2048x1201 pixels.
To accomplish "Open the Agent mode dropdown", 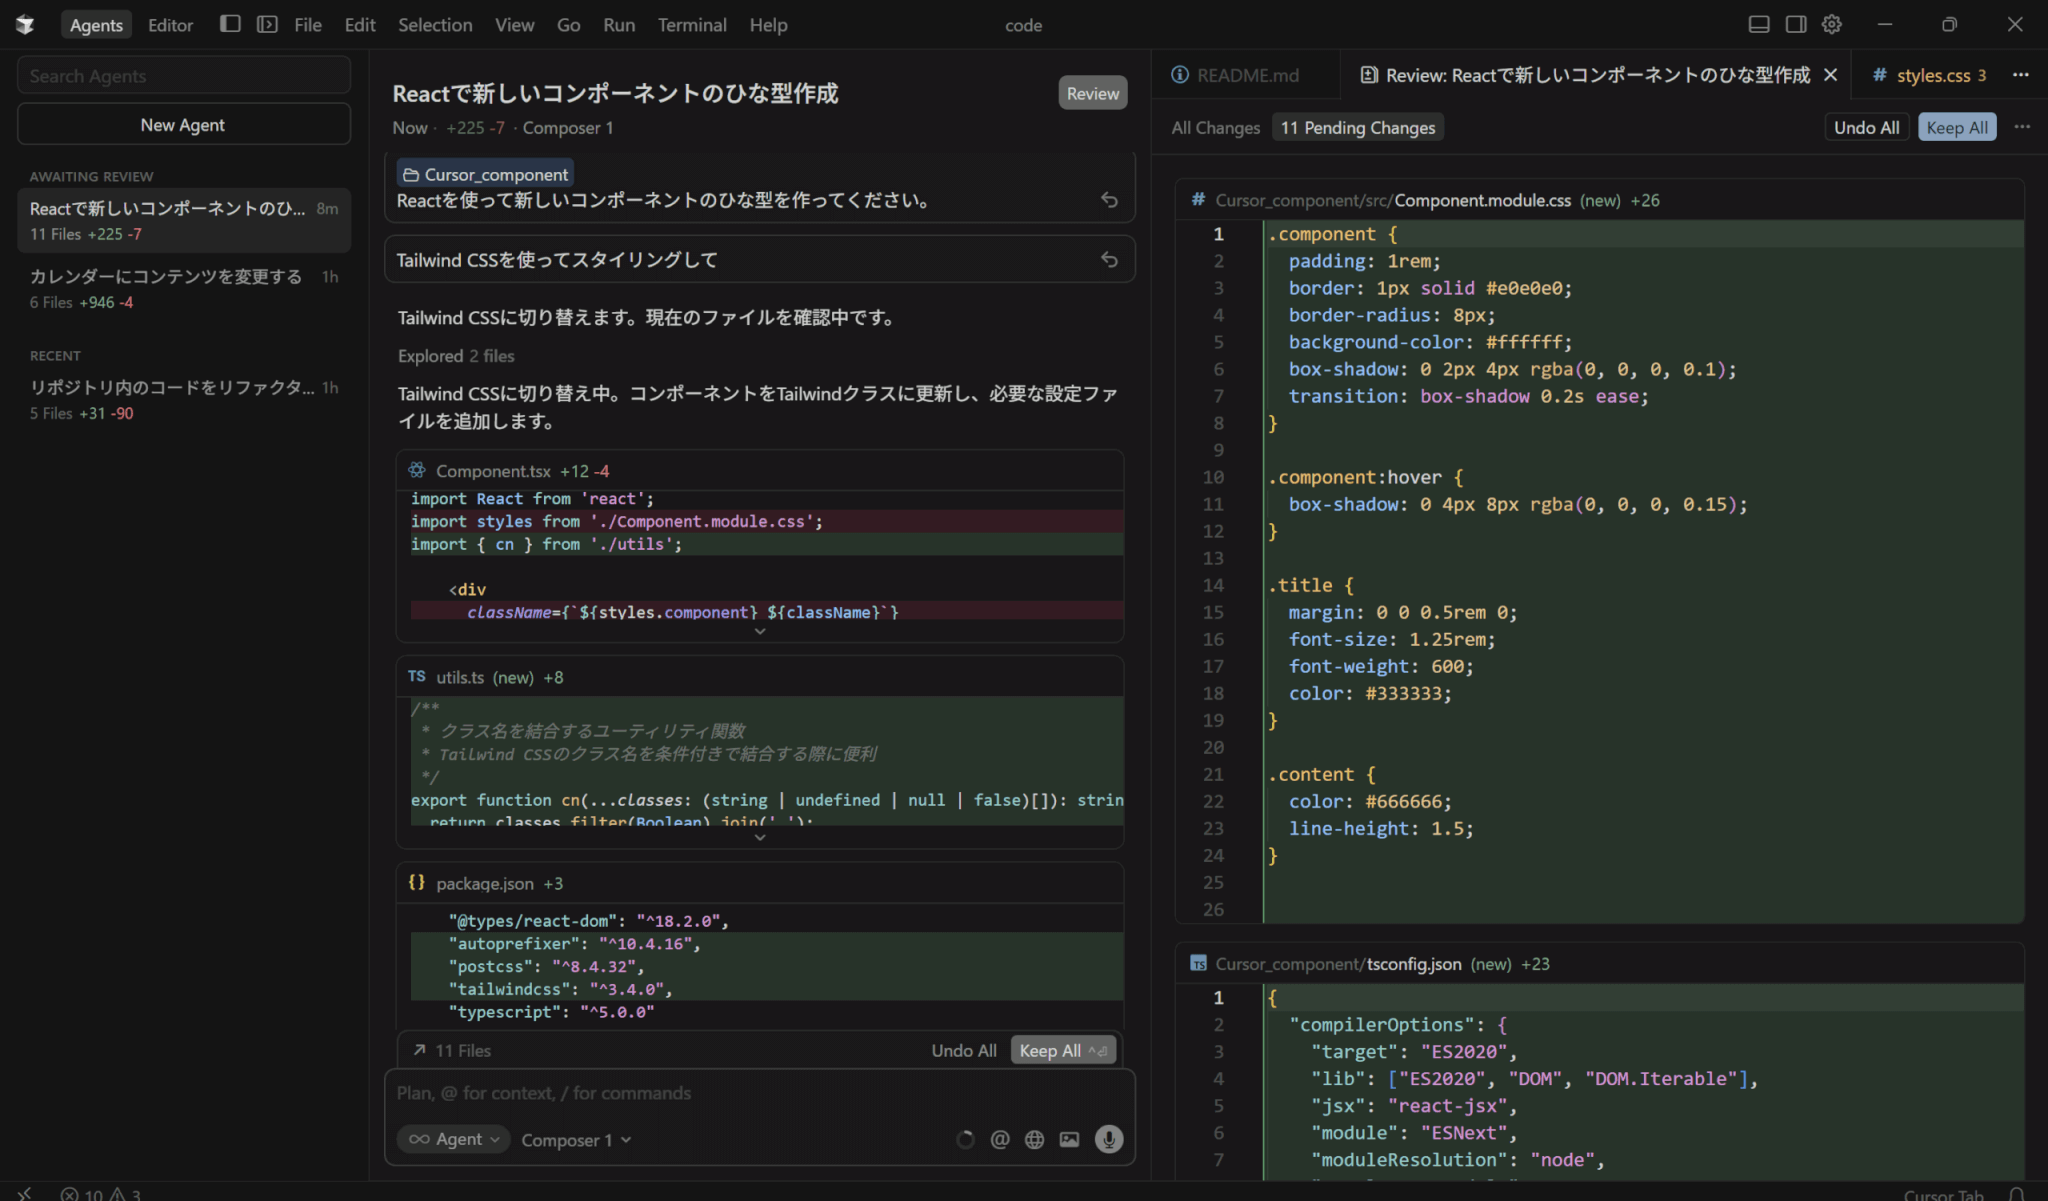I will 454,1139.
